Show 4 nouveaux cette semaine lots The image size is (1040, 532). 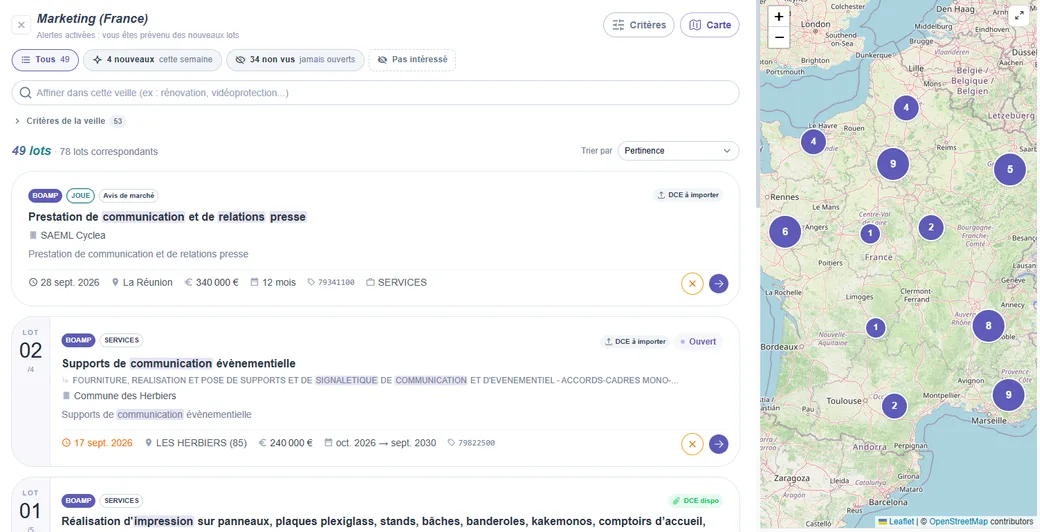point(153,60)
